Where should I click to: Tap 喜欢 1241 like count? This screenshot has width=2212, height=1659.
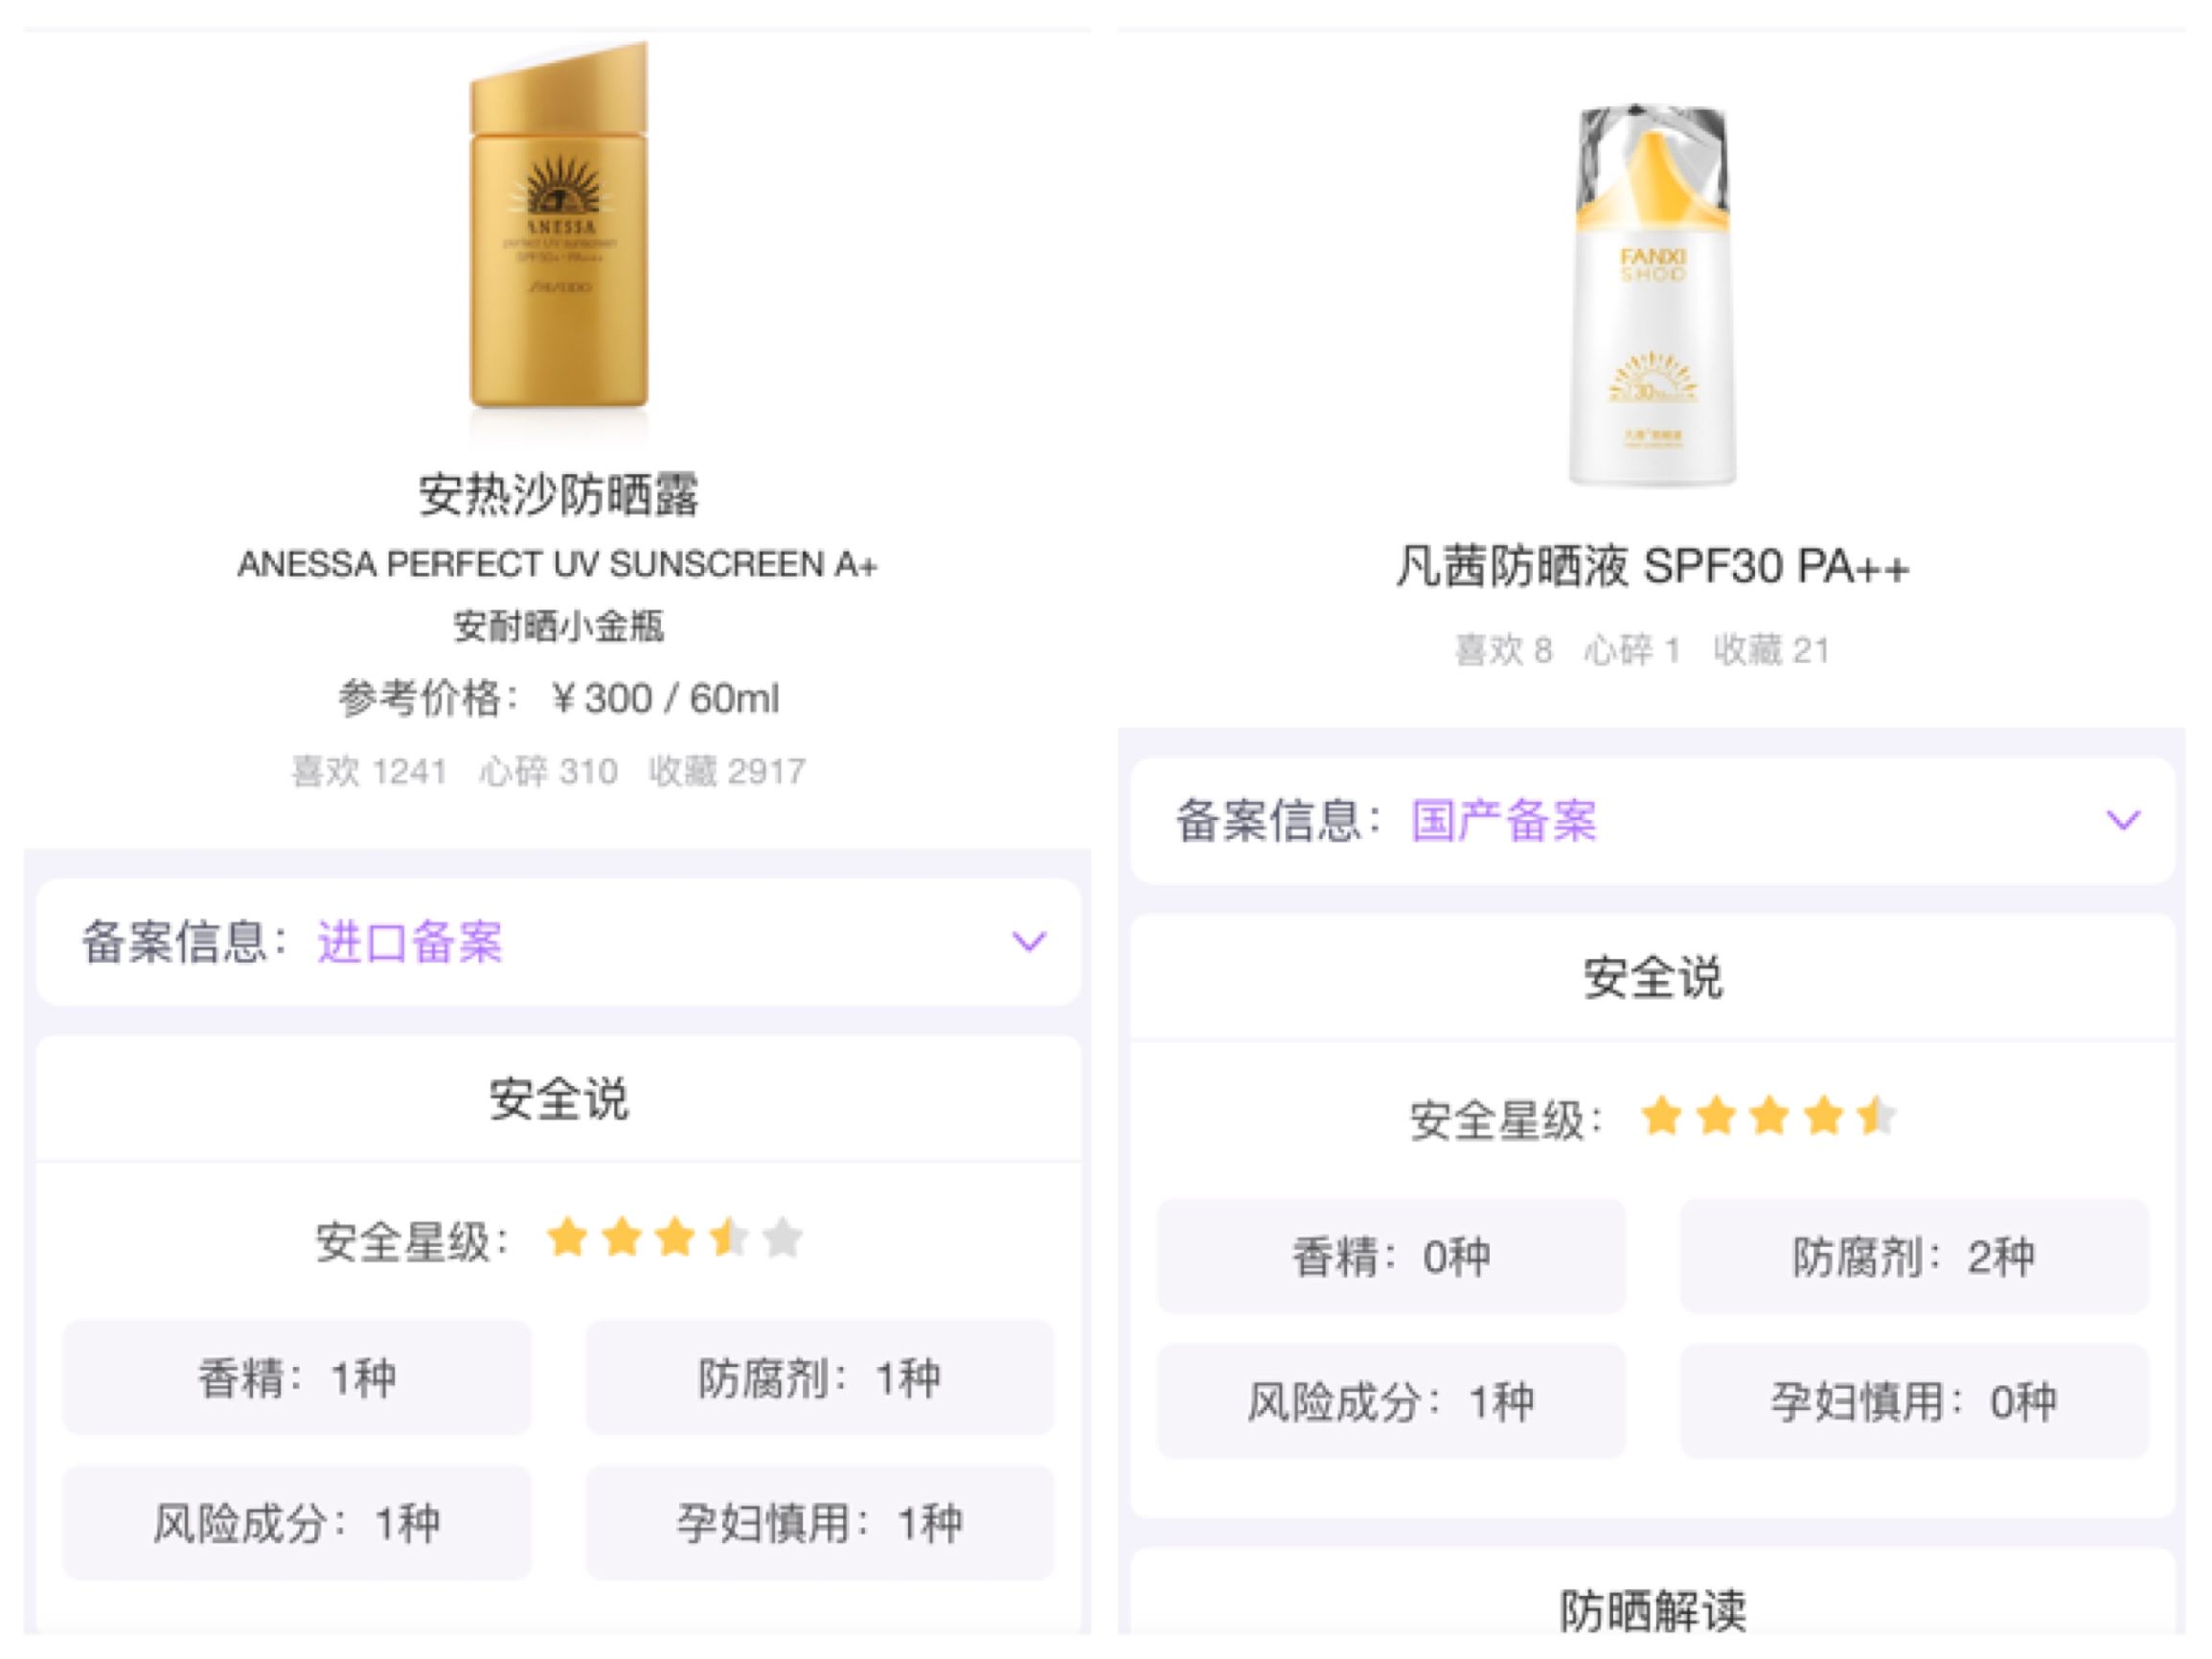368,771
